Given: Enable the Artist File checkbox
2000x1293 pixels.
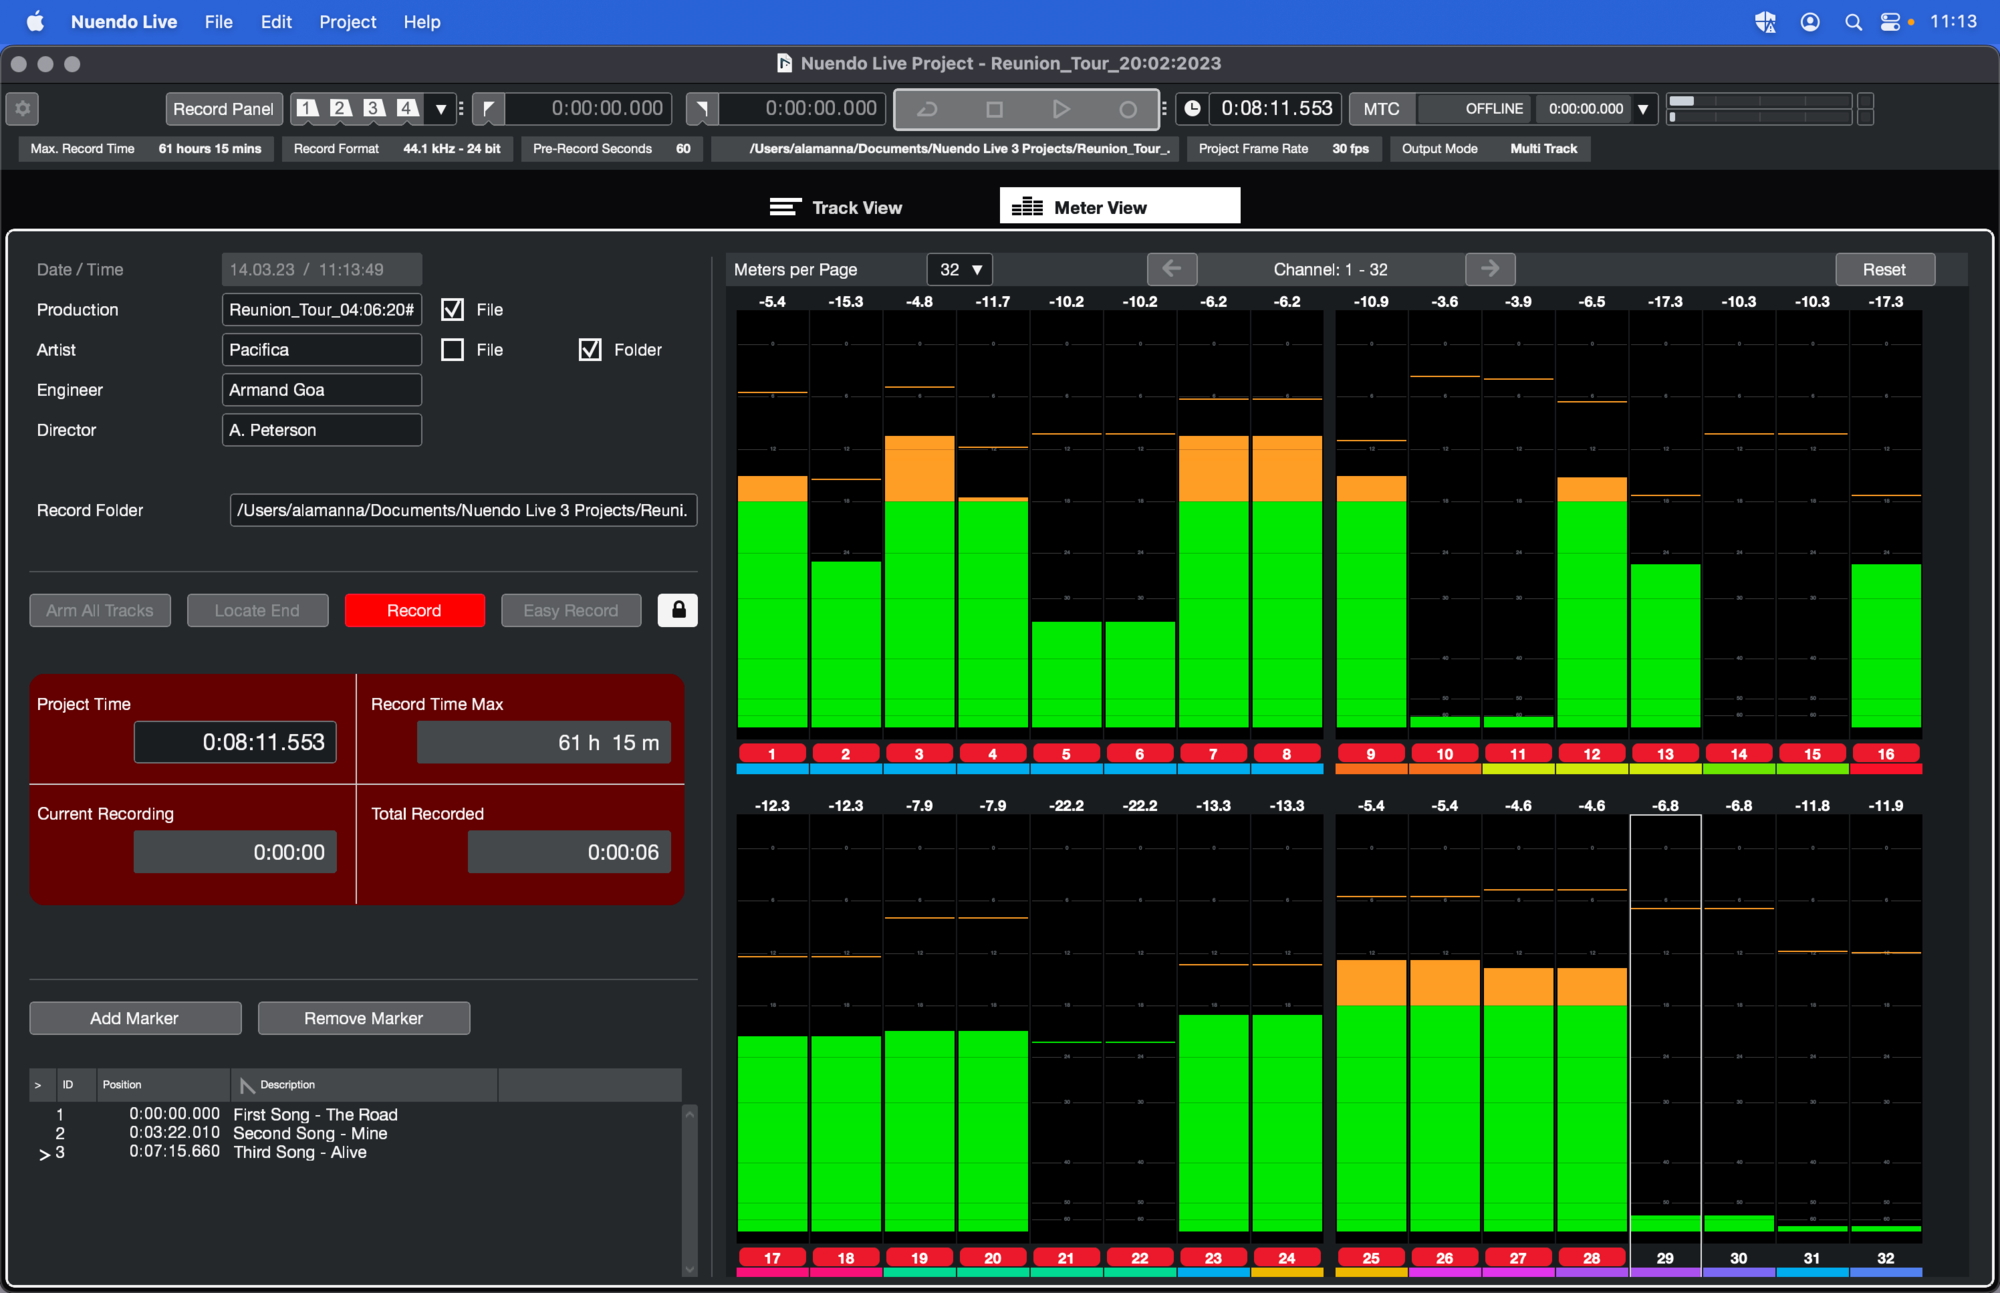Looking at the screenshot, I should tap(452, 350).
